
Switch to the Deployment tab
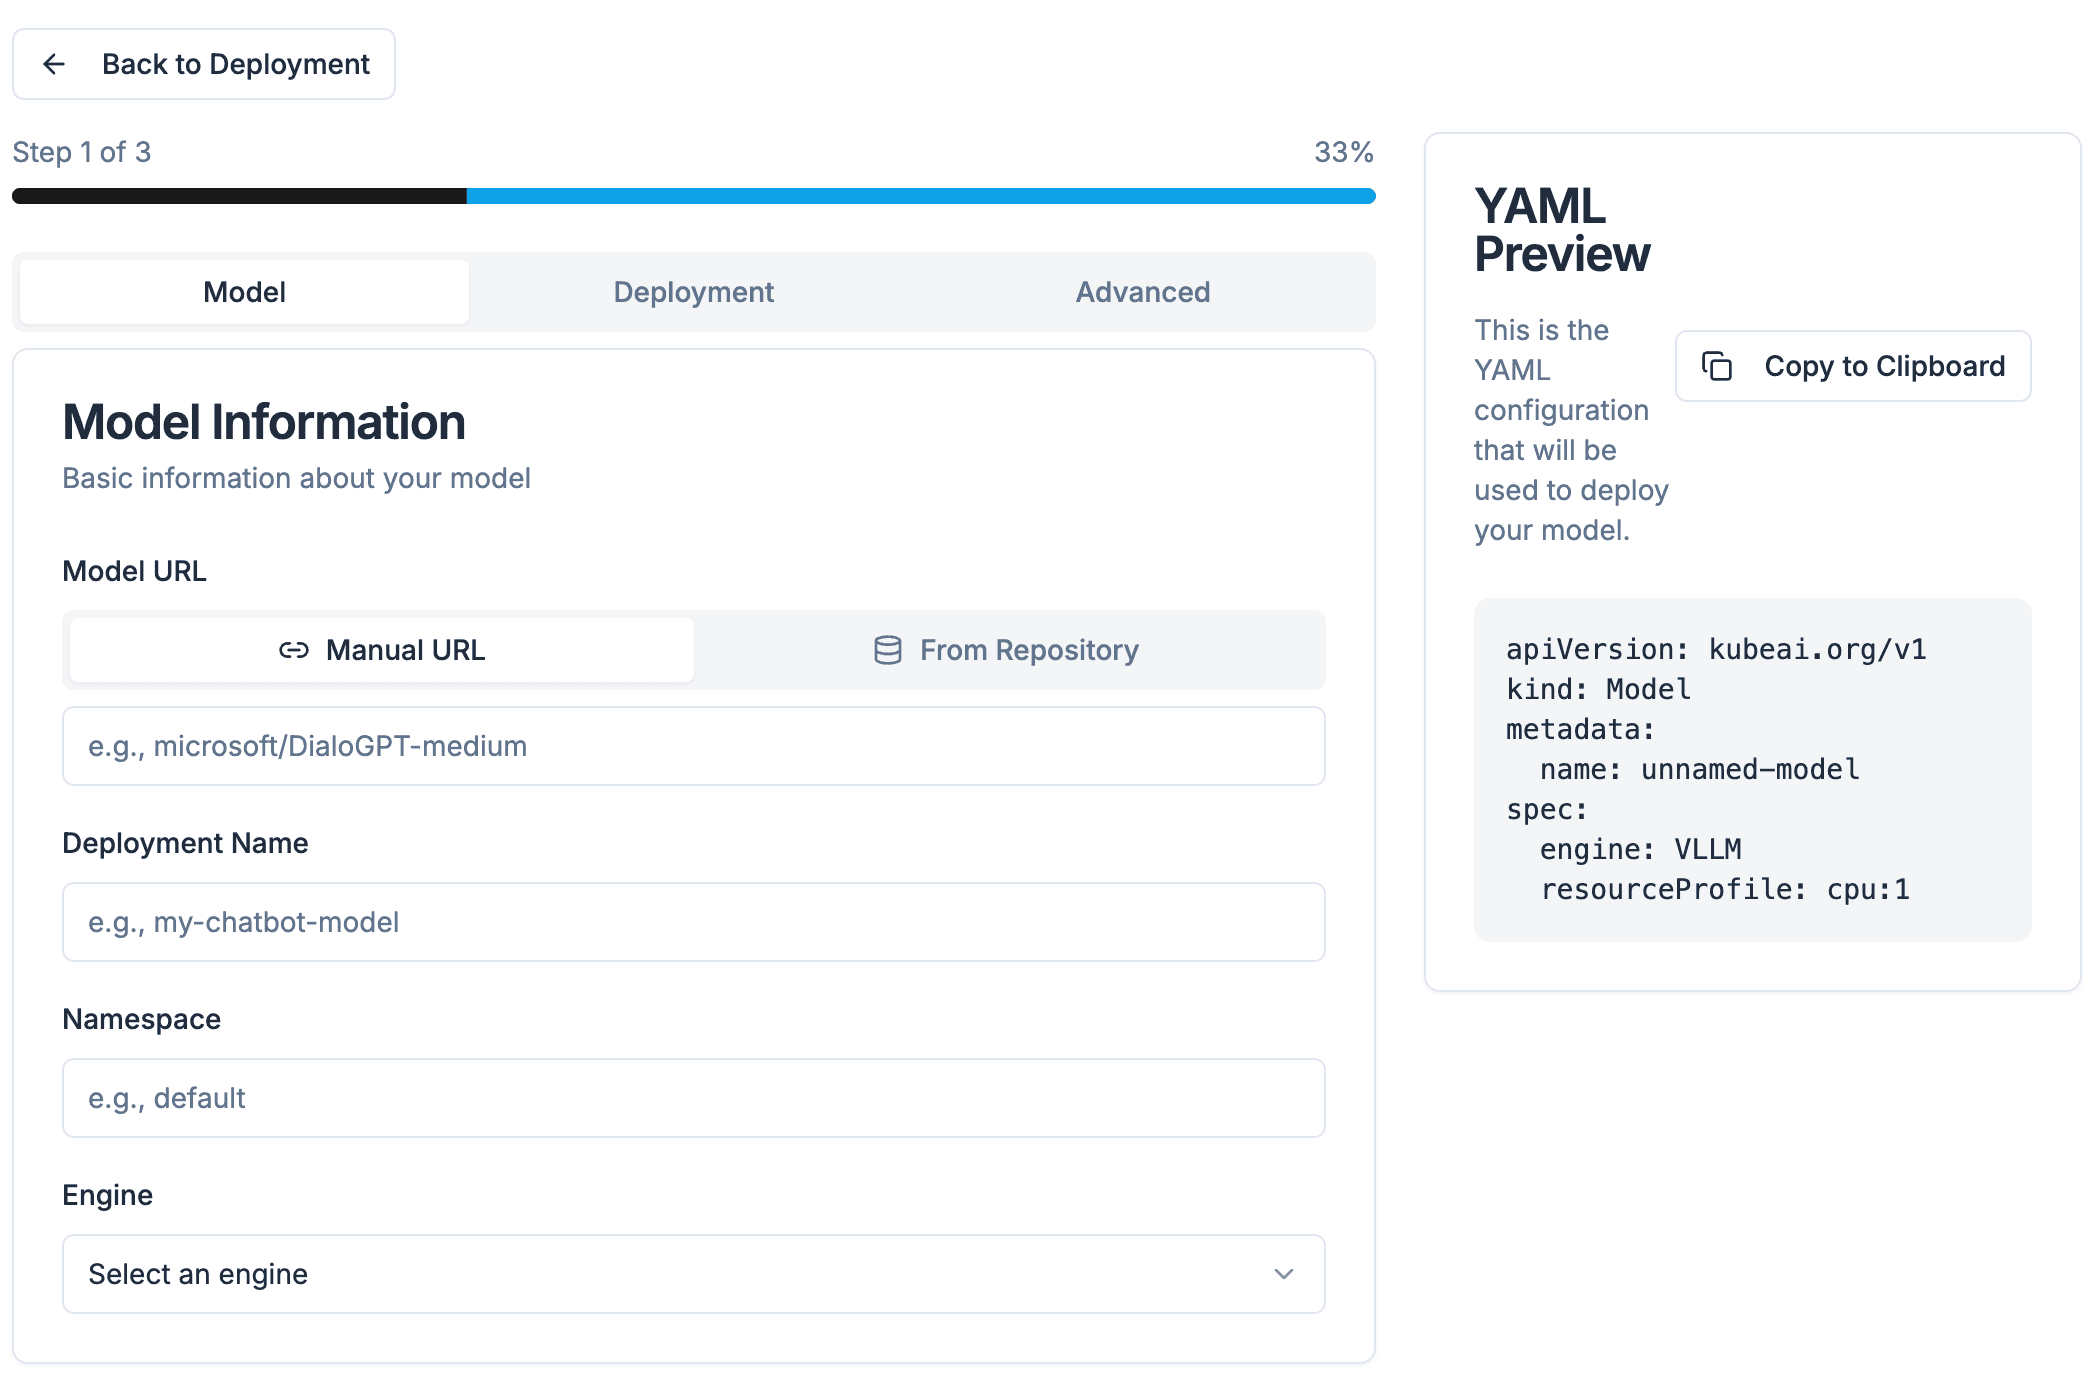(x=693, y=292)
